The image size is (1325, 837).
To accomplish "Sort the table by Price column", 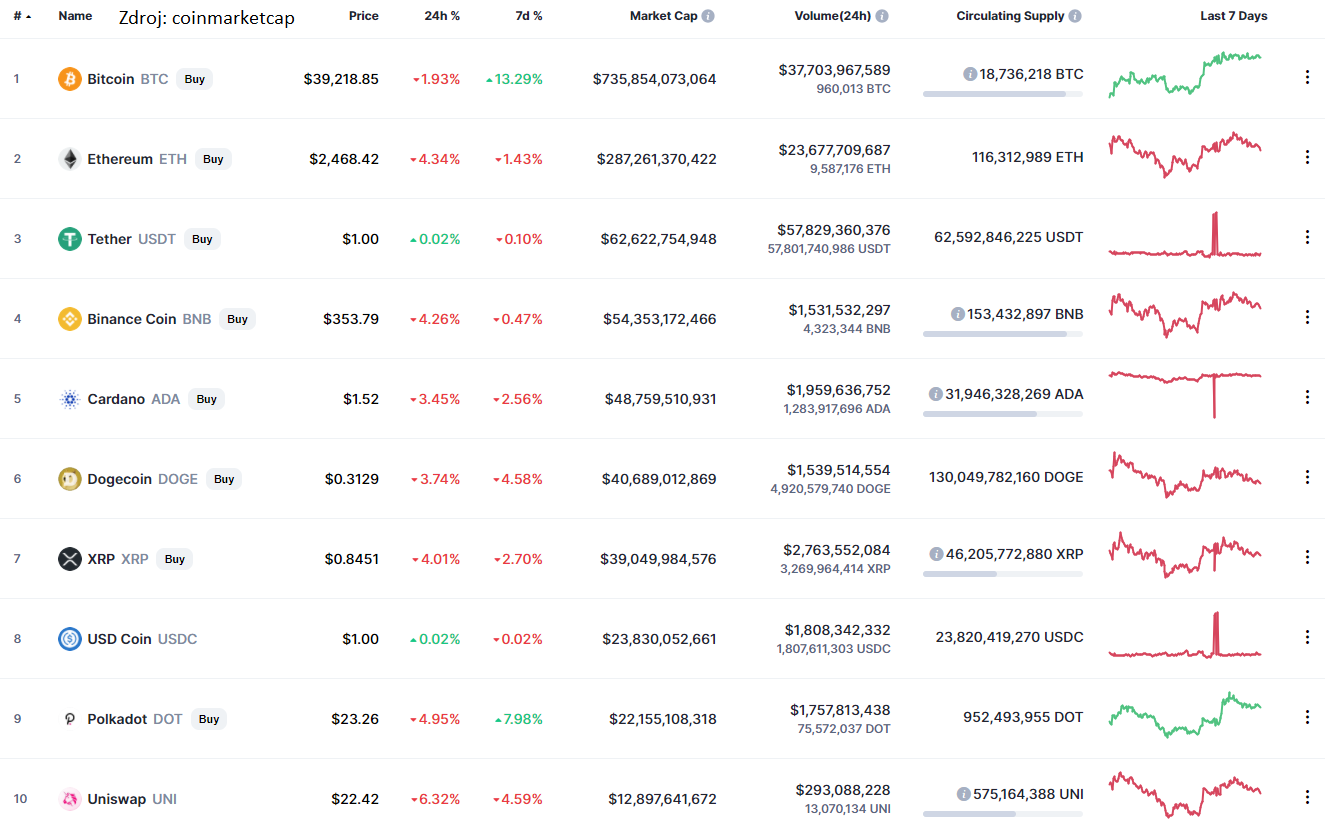I will click(364, 15).
